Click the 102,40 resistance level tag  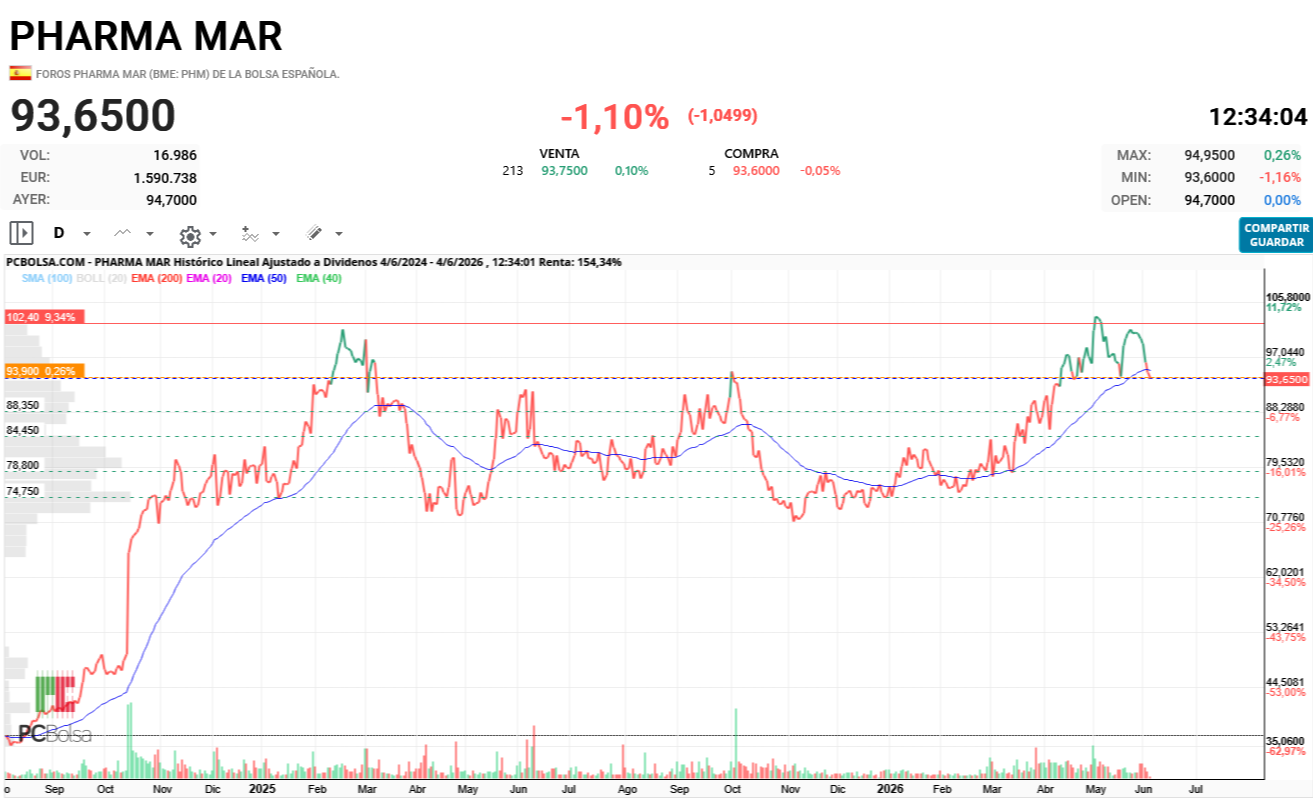[45, 317]
